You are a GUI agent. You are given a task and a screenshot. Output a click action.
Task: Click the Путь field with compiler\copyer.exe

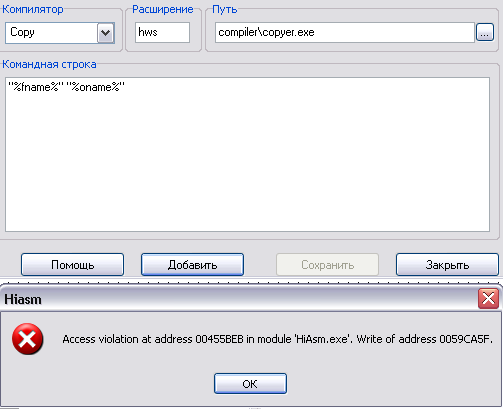click(x=345, y=32)
